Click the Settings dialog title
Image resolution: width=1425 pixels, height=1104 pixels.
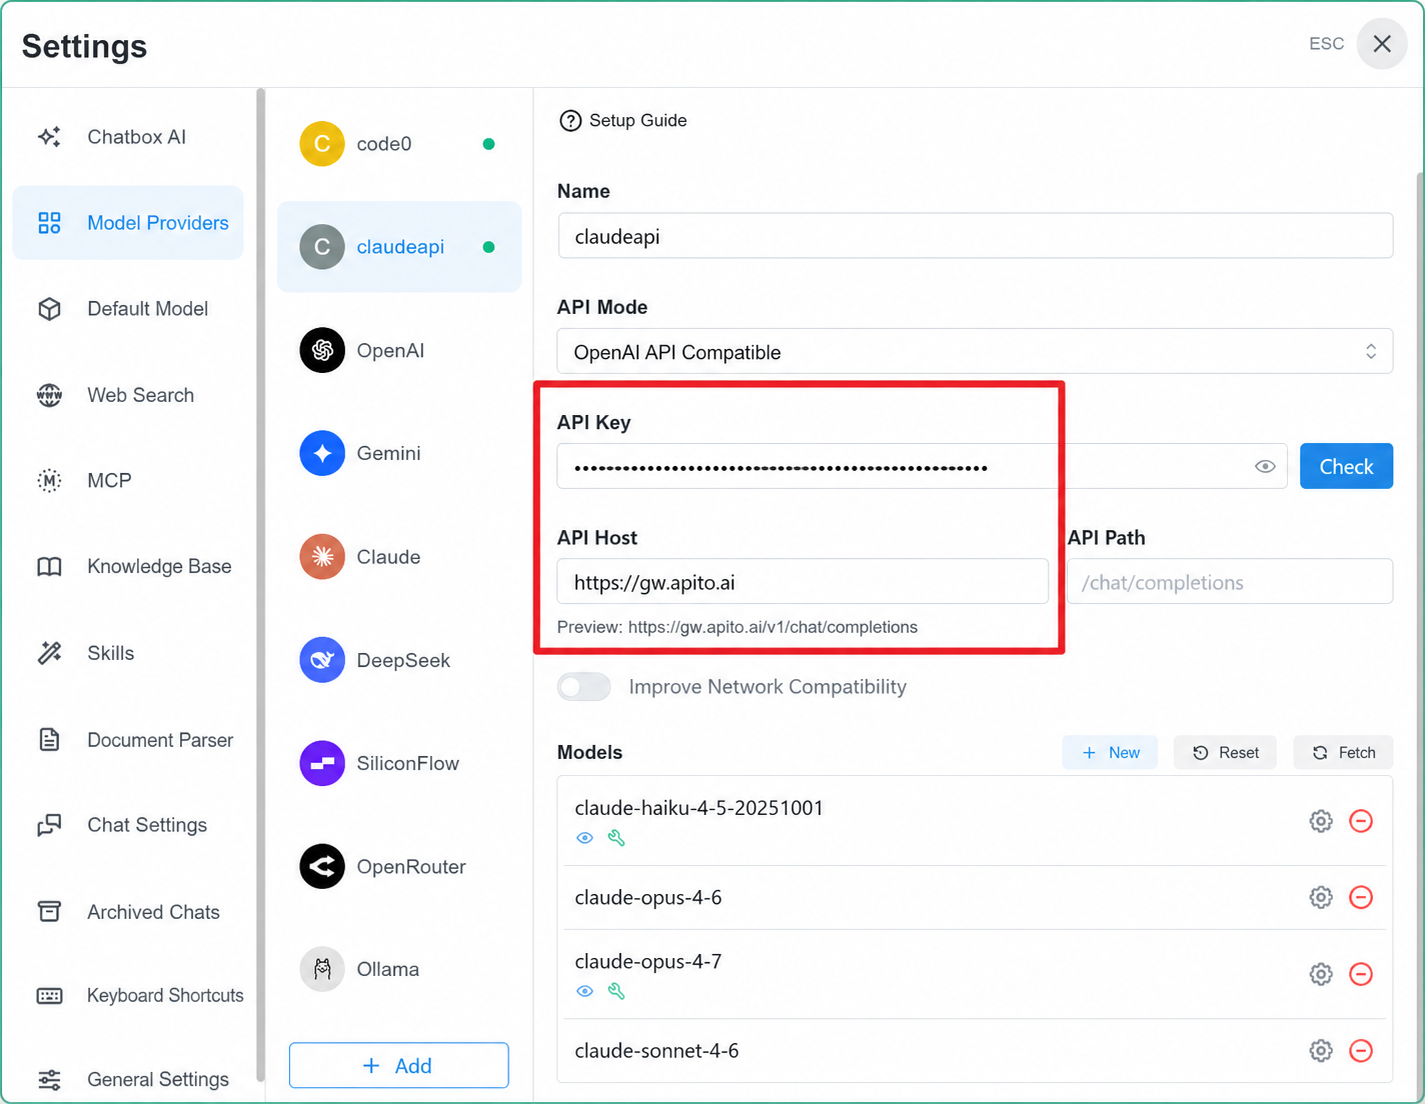pyautogui.click(x=85, y=46)
